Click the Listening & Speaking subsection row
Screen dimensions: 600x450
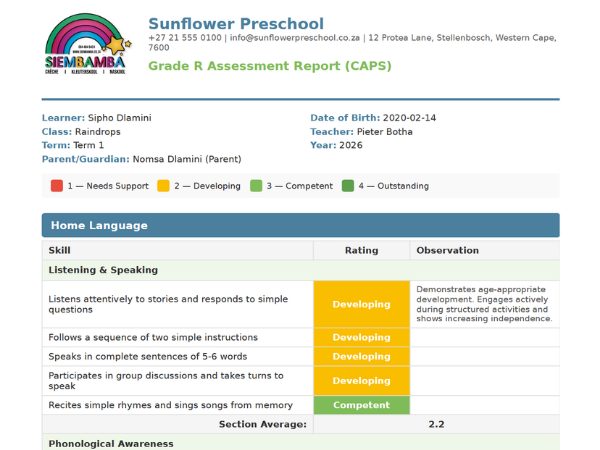[301, 270]
